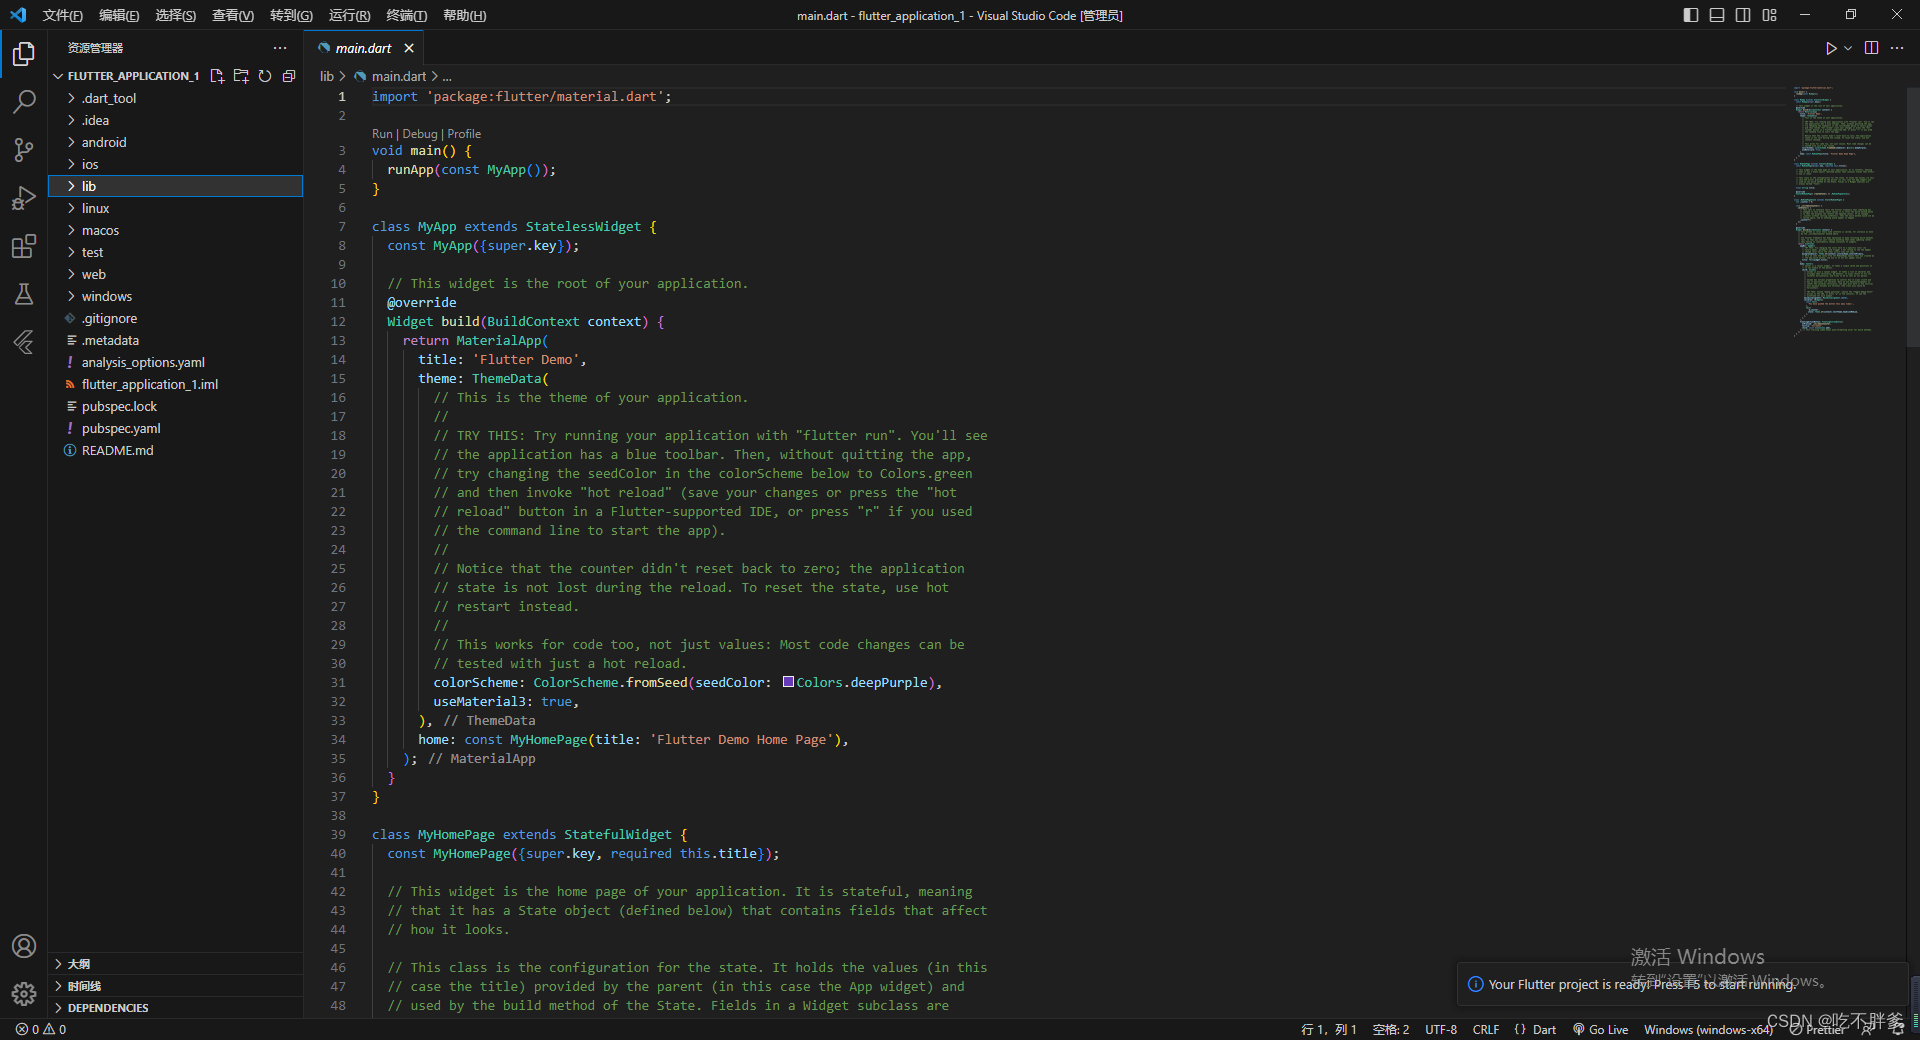This screenshot has width=1920, height=1040.
Task: Open editor more actions menu
Action: [1897, 48]
